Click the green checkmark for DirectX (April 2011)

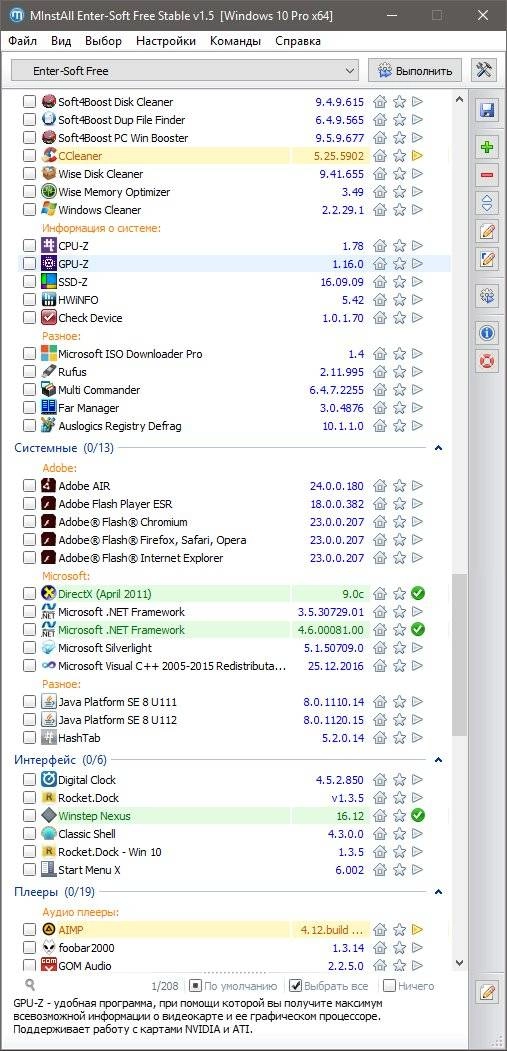(418, 593)
